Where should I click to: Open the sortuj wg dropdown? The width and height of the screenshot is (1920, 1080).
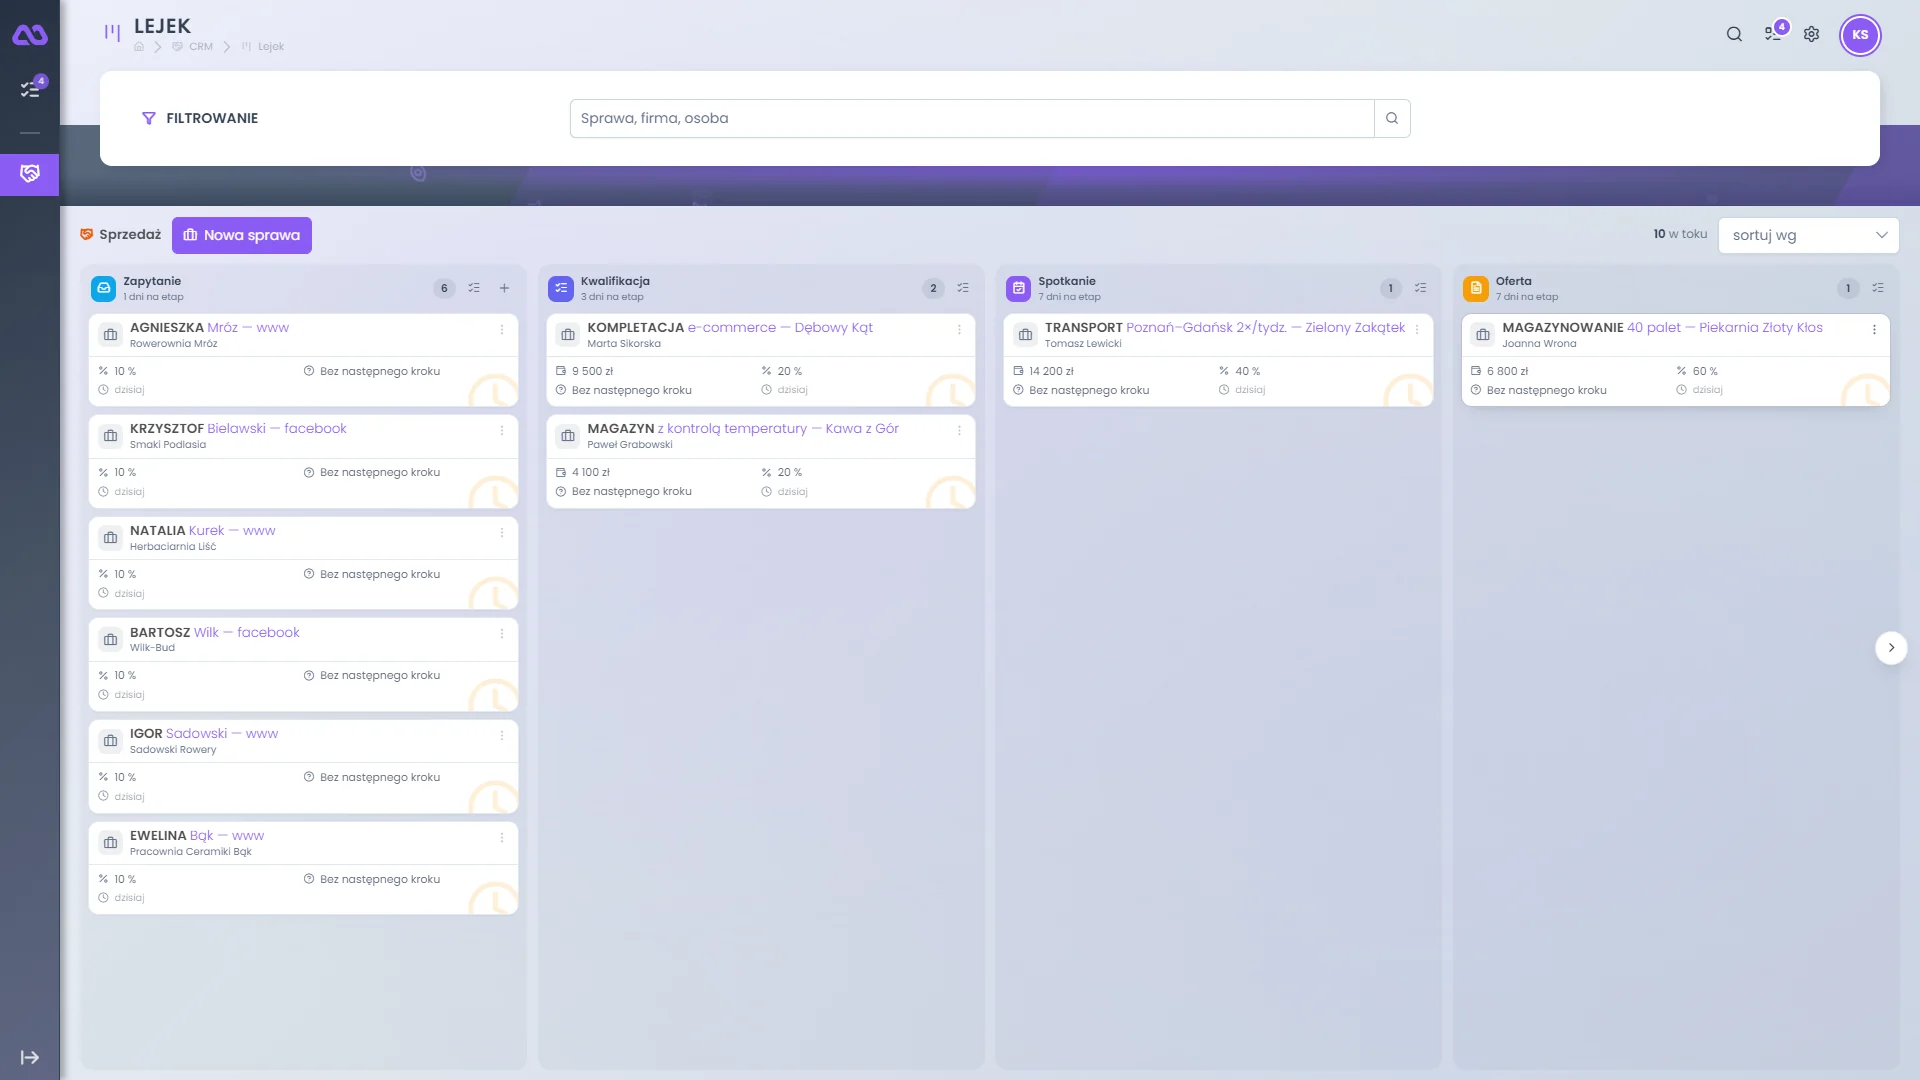1808,235
